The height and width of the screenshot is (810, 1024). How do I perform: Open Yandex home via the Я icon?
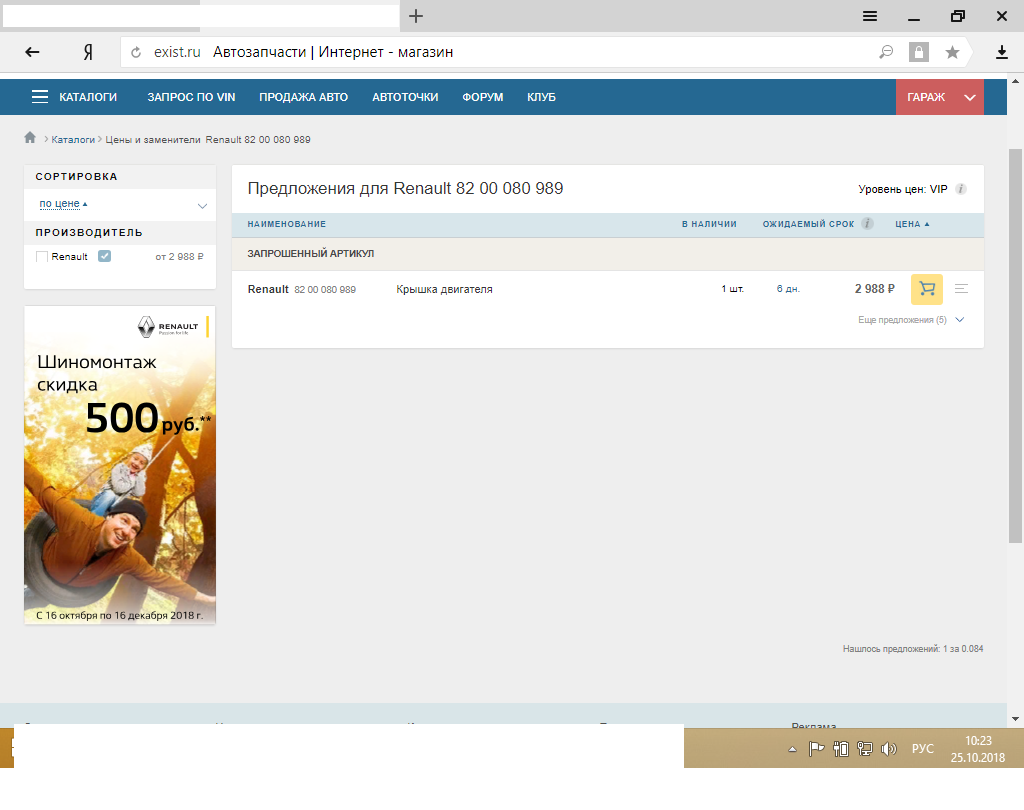[x=88, y=52]
